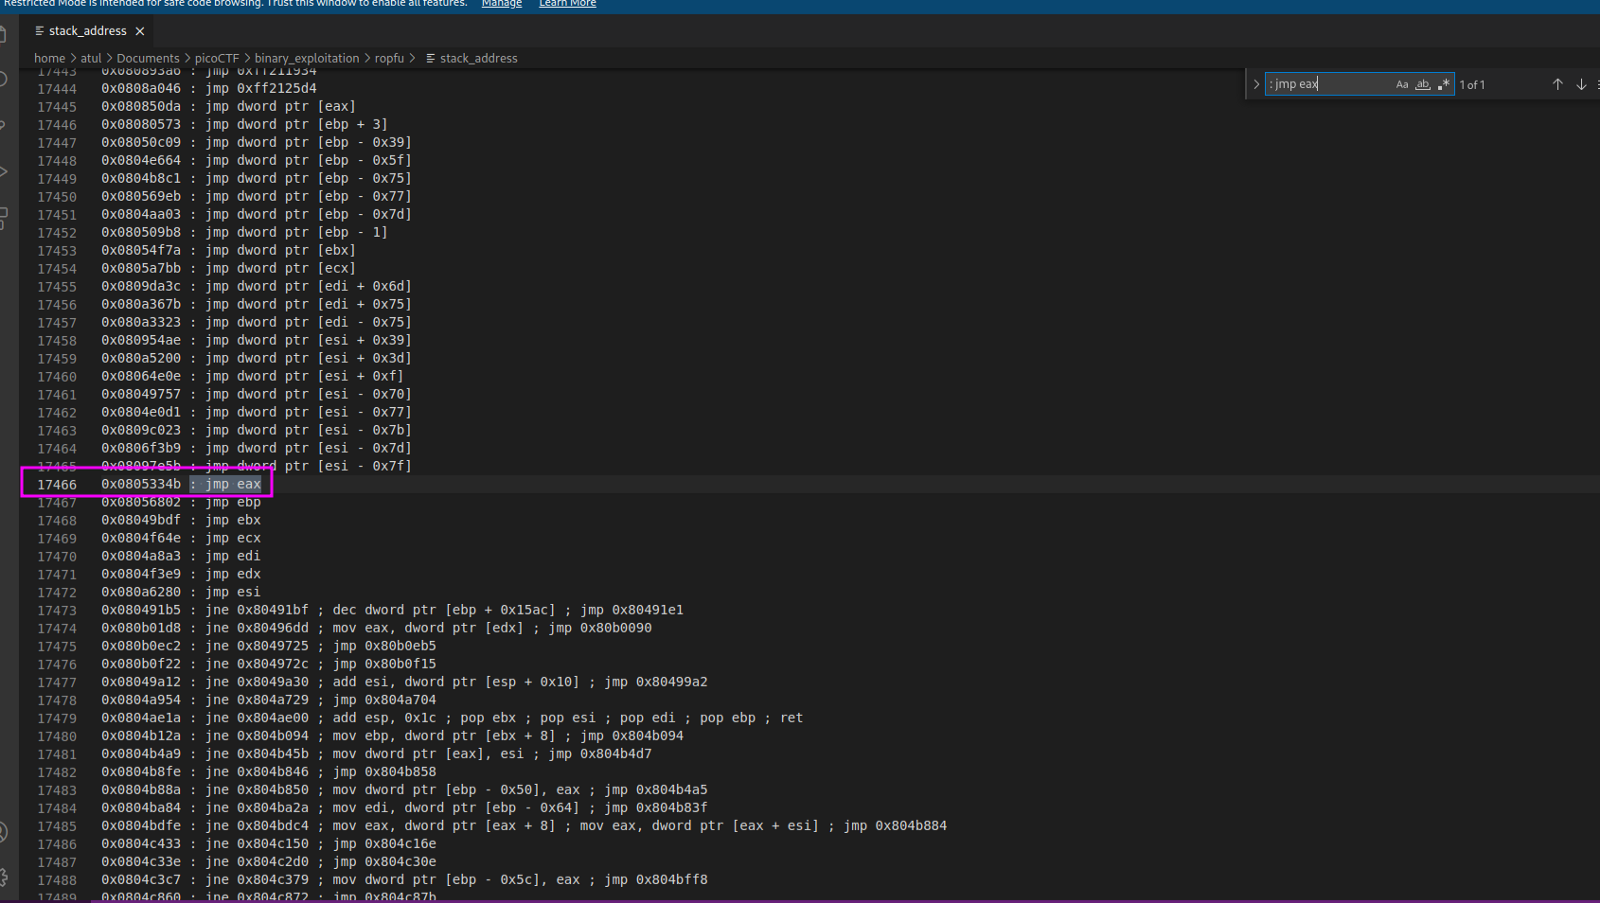Expand the Replace field in find widget
Screen dimensions: 1600x903
[x=1256, y=85]
